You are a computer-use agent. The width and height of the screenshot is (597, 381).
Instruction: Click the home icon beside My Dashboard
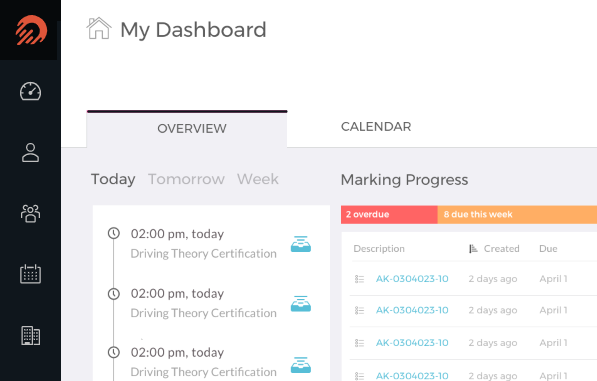(x=99, y=28)
